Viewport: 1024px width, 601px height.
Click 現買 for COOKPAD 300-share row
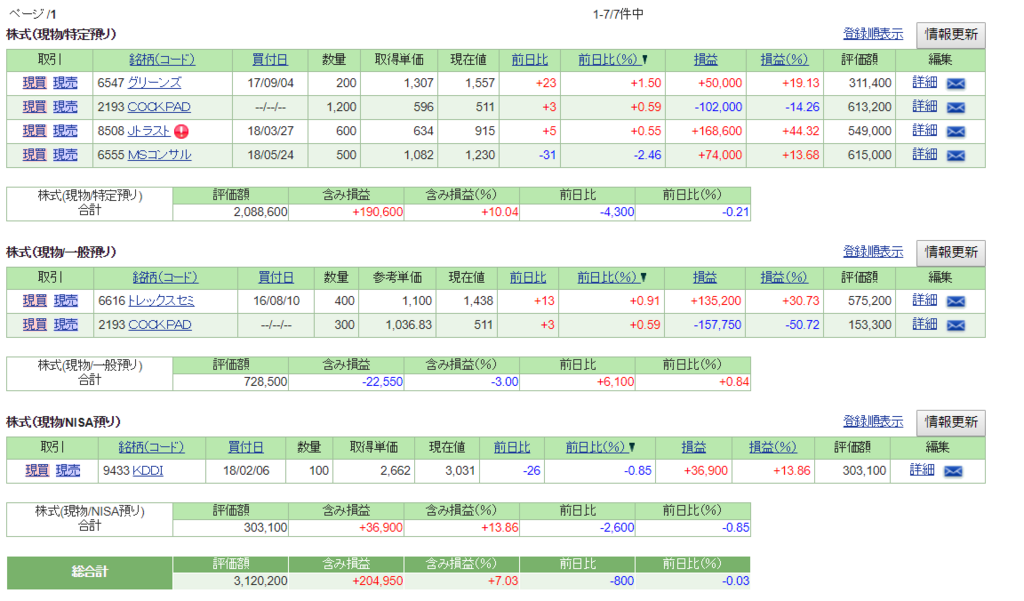[35, 325]
